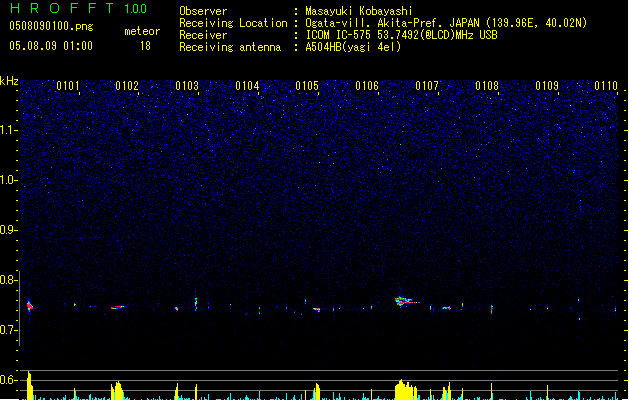Click the kHz axis unit label
The width and height of the screenshot is (629, 400).
click(x=9, y=81)
